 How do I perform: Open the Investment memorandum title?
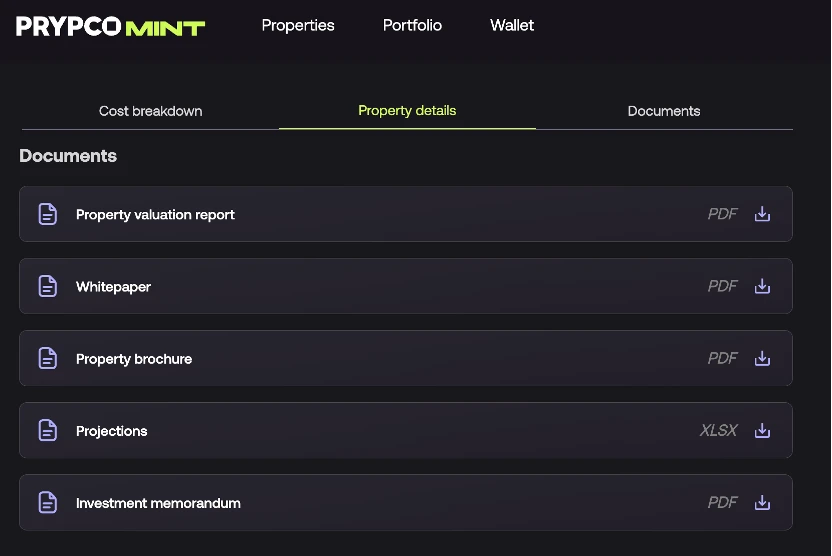click(x=158, y=503)
